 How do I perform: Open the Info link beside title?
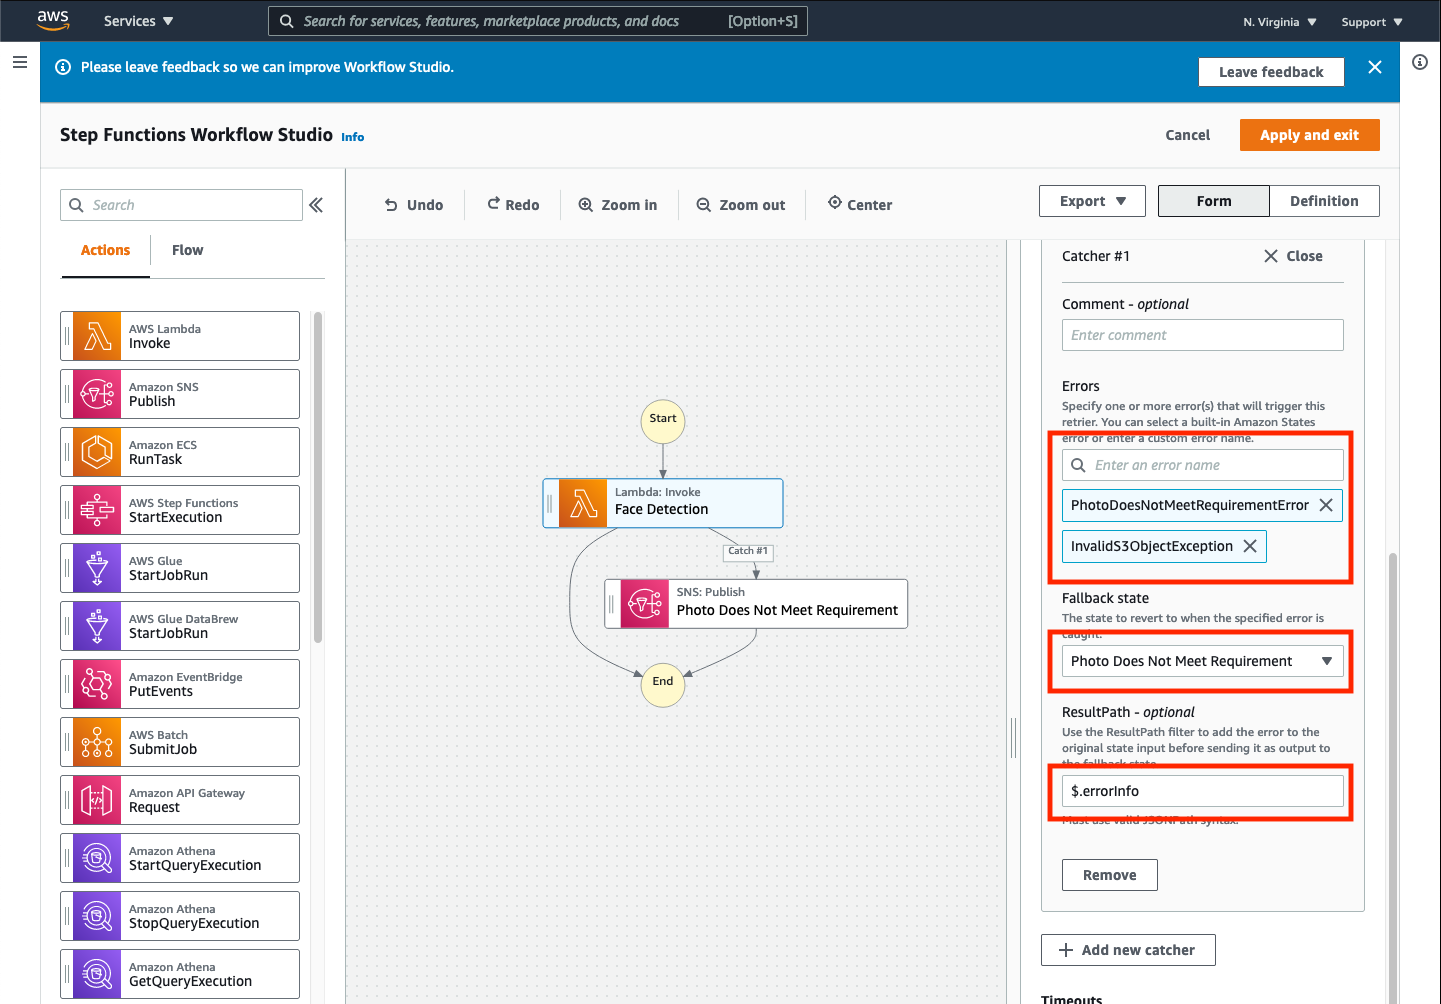click(352, 137)
